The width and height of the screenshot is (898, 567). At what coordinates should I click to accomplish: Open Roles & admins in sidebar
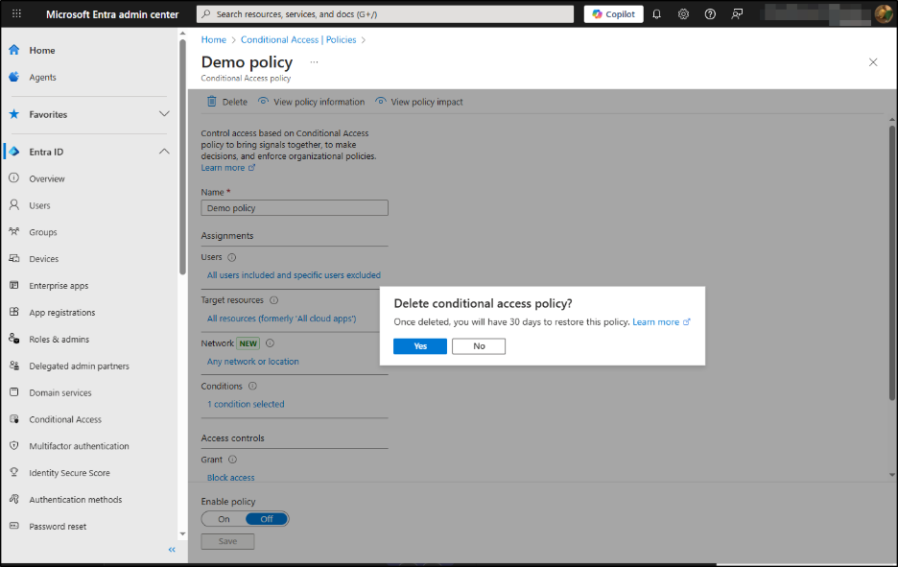pyautogui.click(x=59, y=339)
